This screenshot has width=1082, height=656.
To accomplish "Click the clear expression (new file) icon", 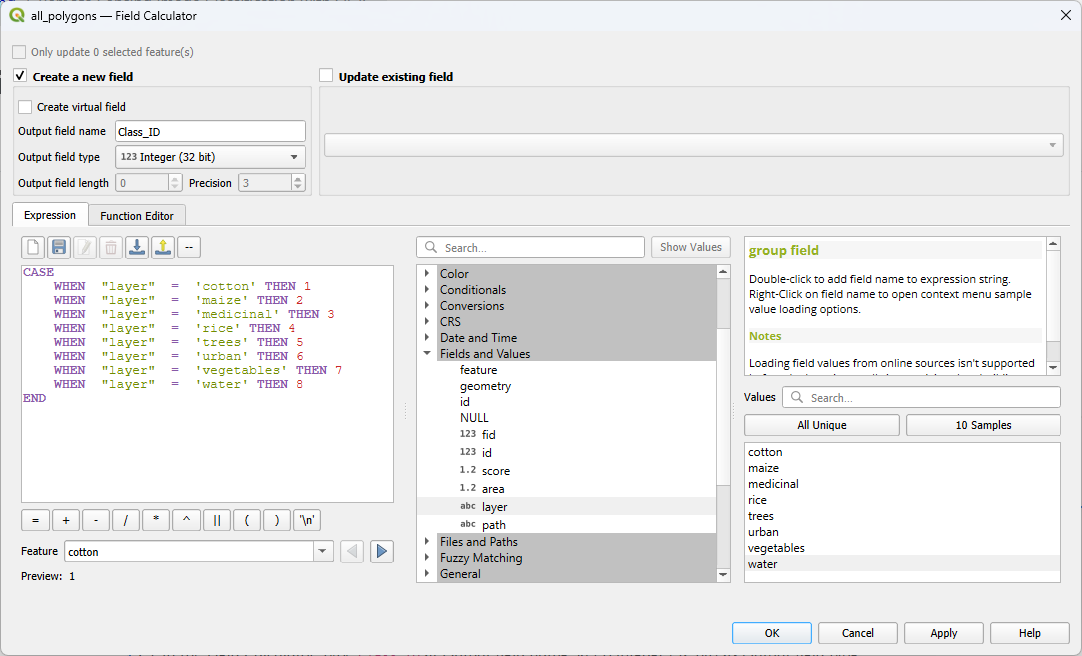I will coord(33,247).
